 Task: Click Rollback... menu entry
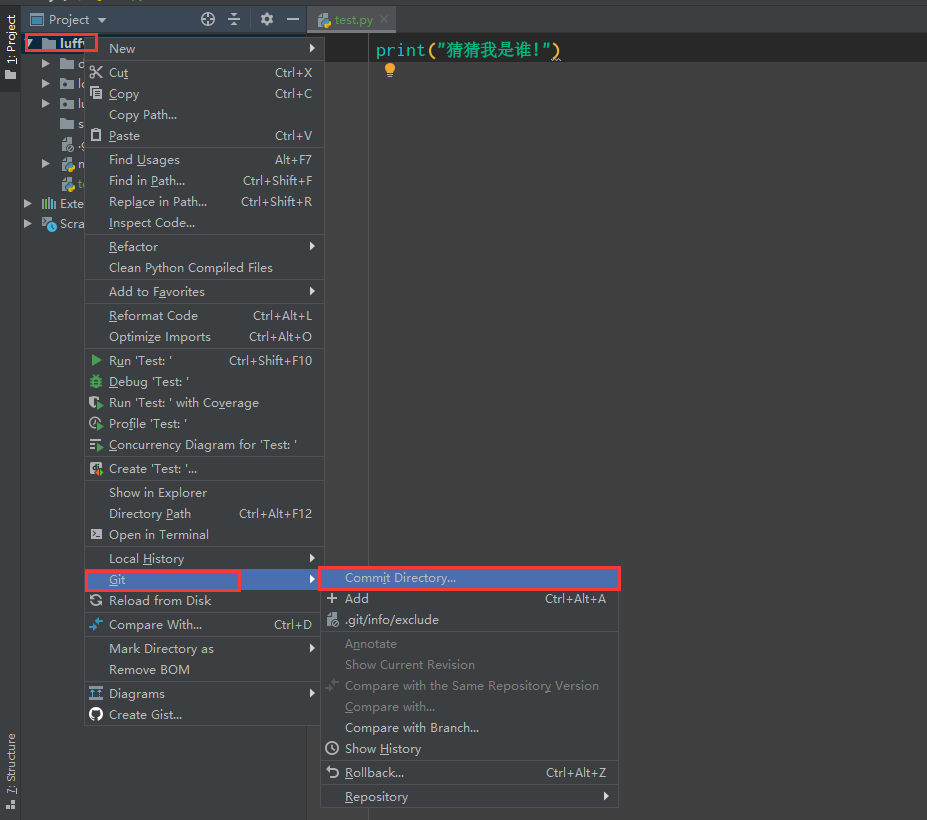(374, 772)
